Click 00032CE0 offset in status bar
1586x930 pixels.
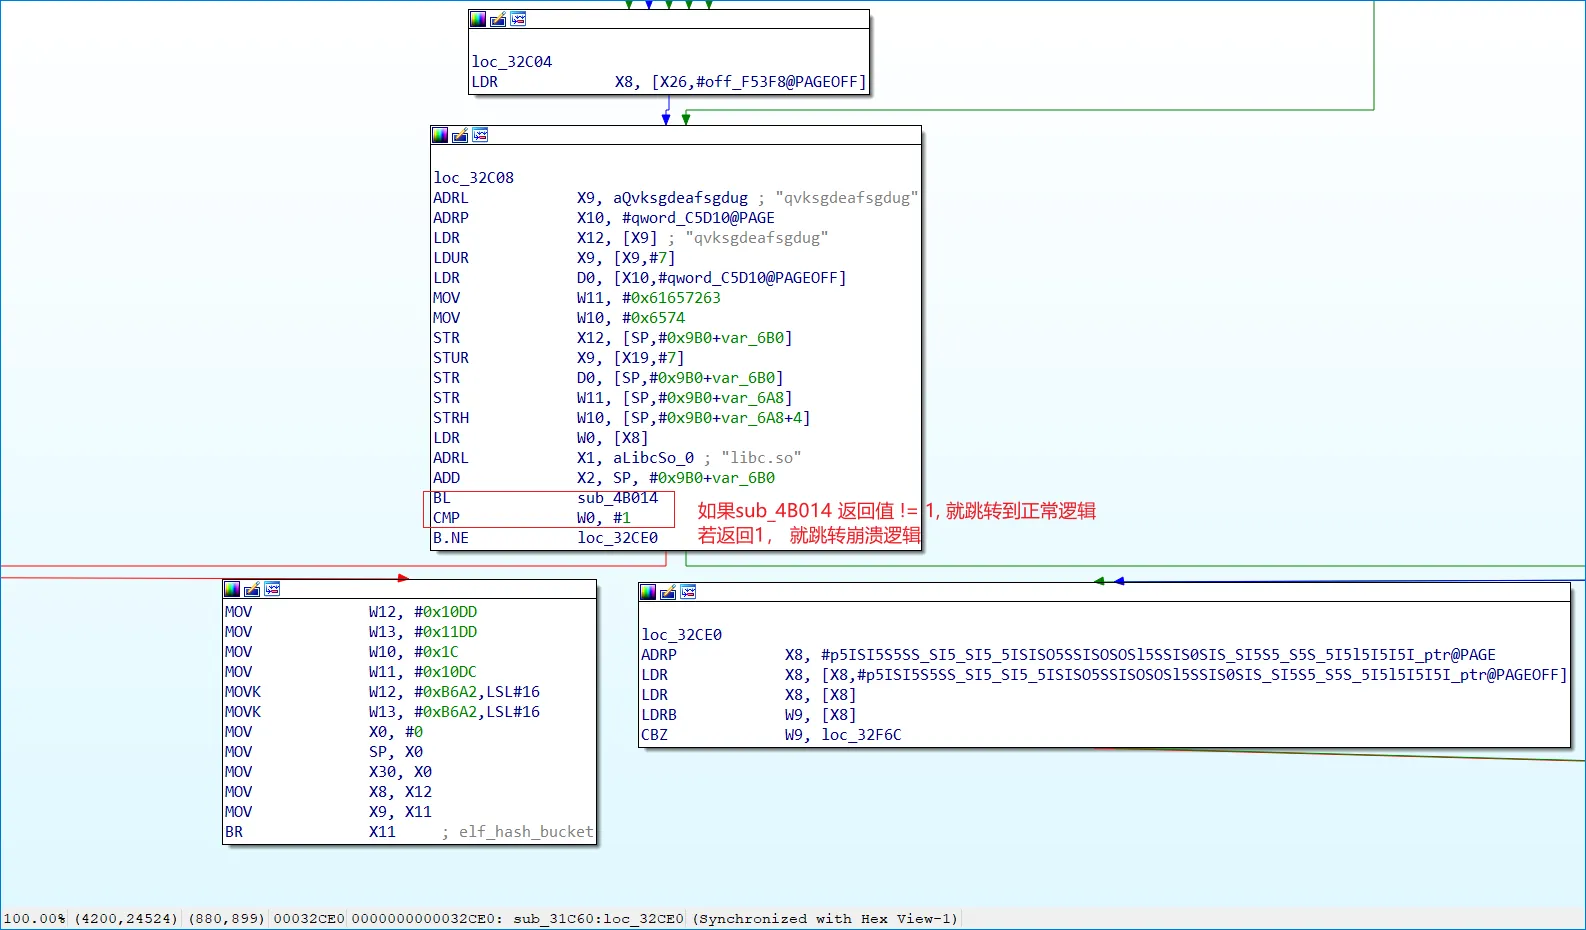click(309, 919)
